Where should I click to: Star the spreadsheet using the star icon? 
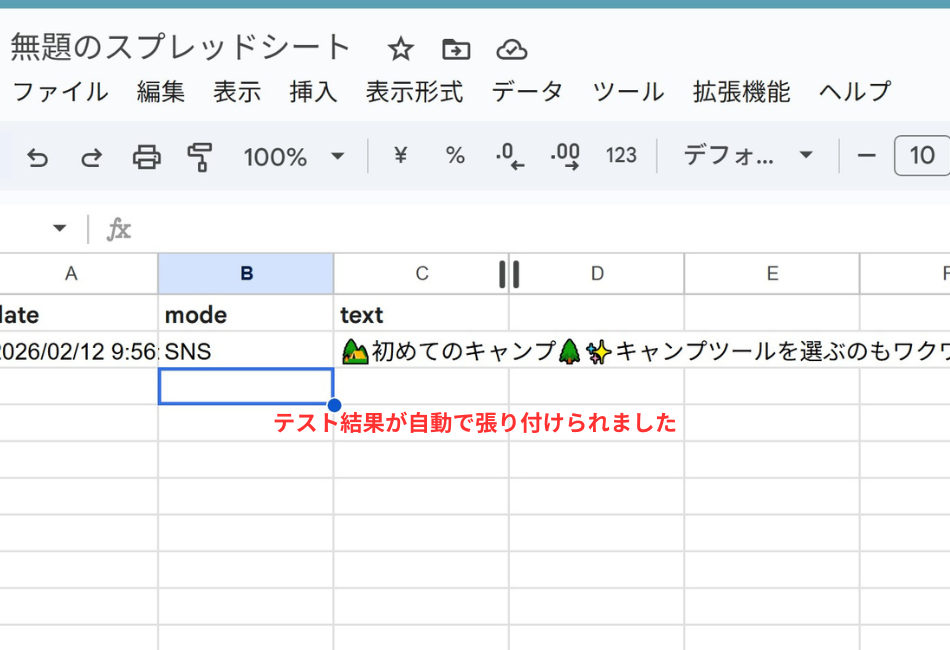point(400,48)
